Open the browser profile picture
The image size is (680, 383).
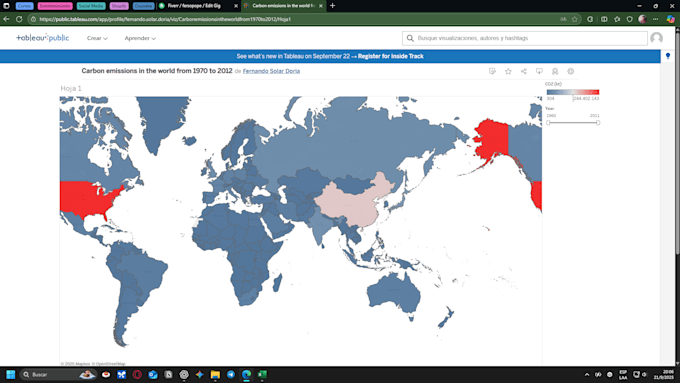(x=643, y=19)
